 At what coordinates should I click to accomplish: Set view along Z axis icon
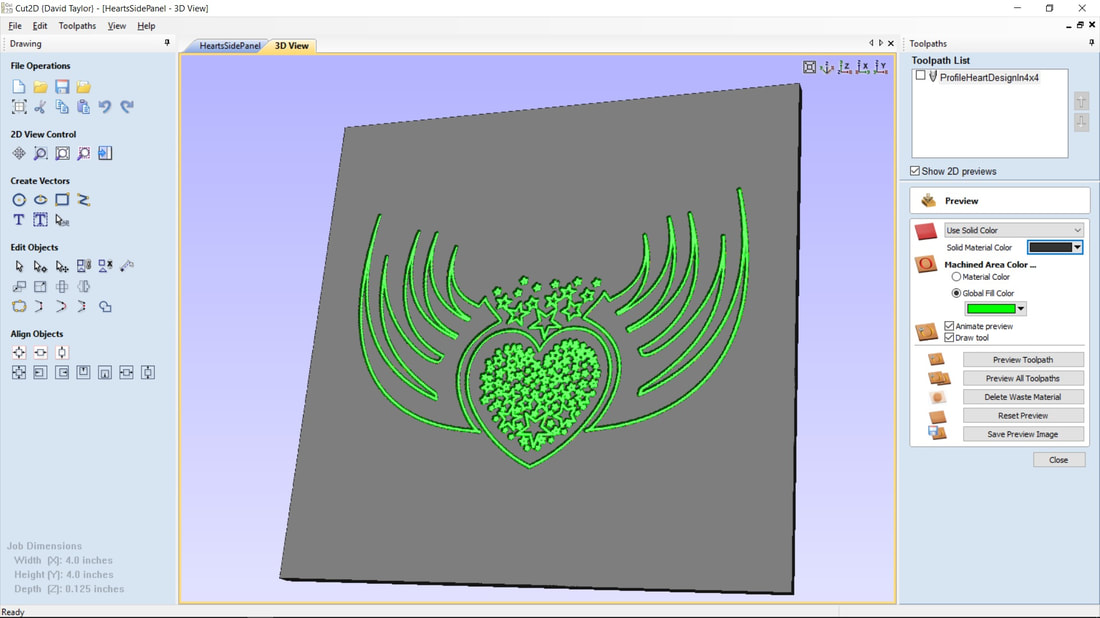point(845,67)
